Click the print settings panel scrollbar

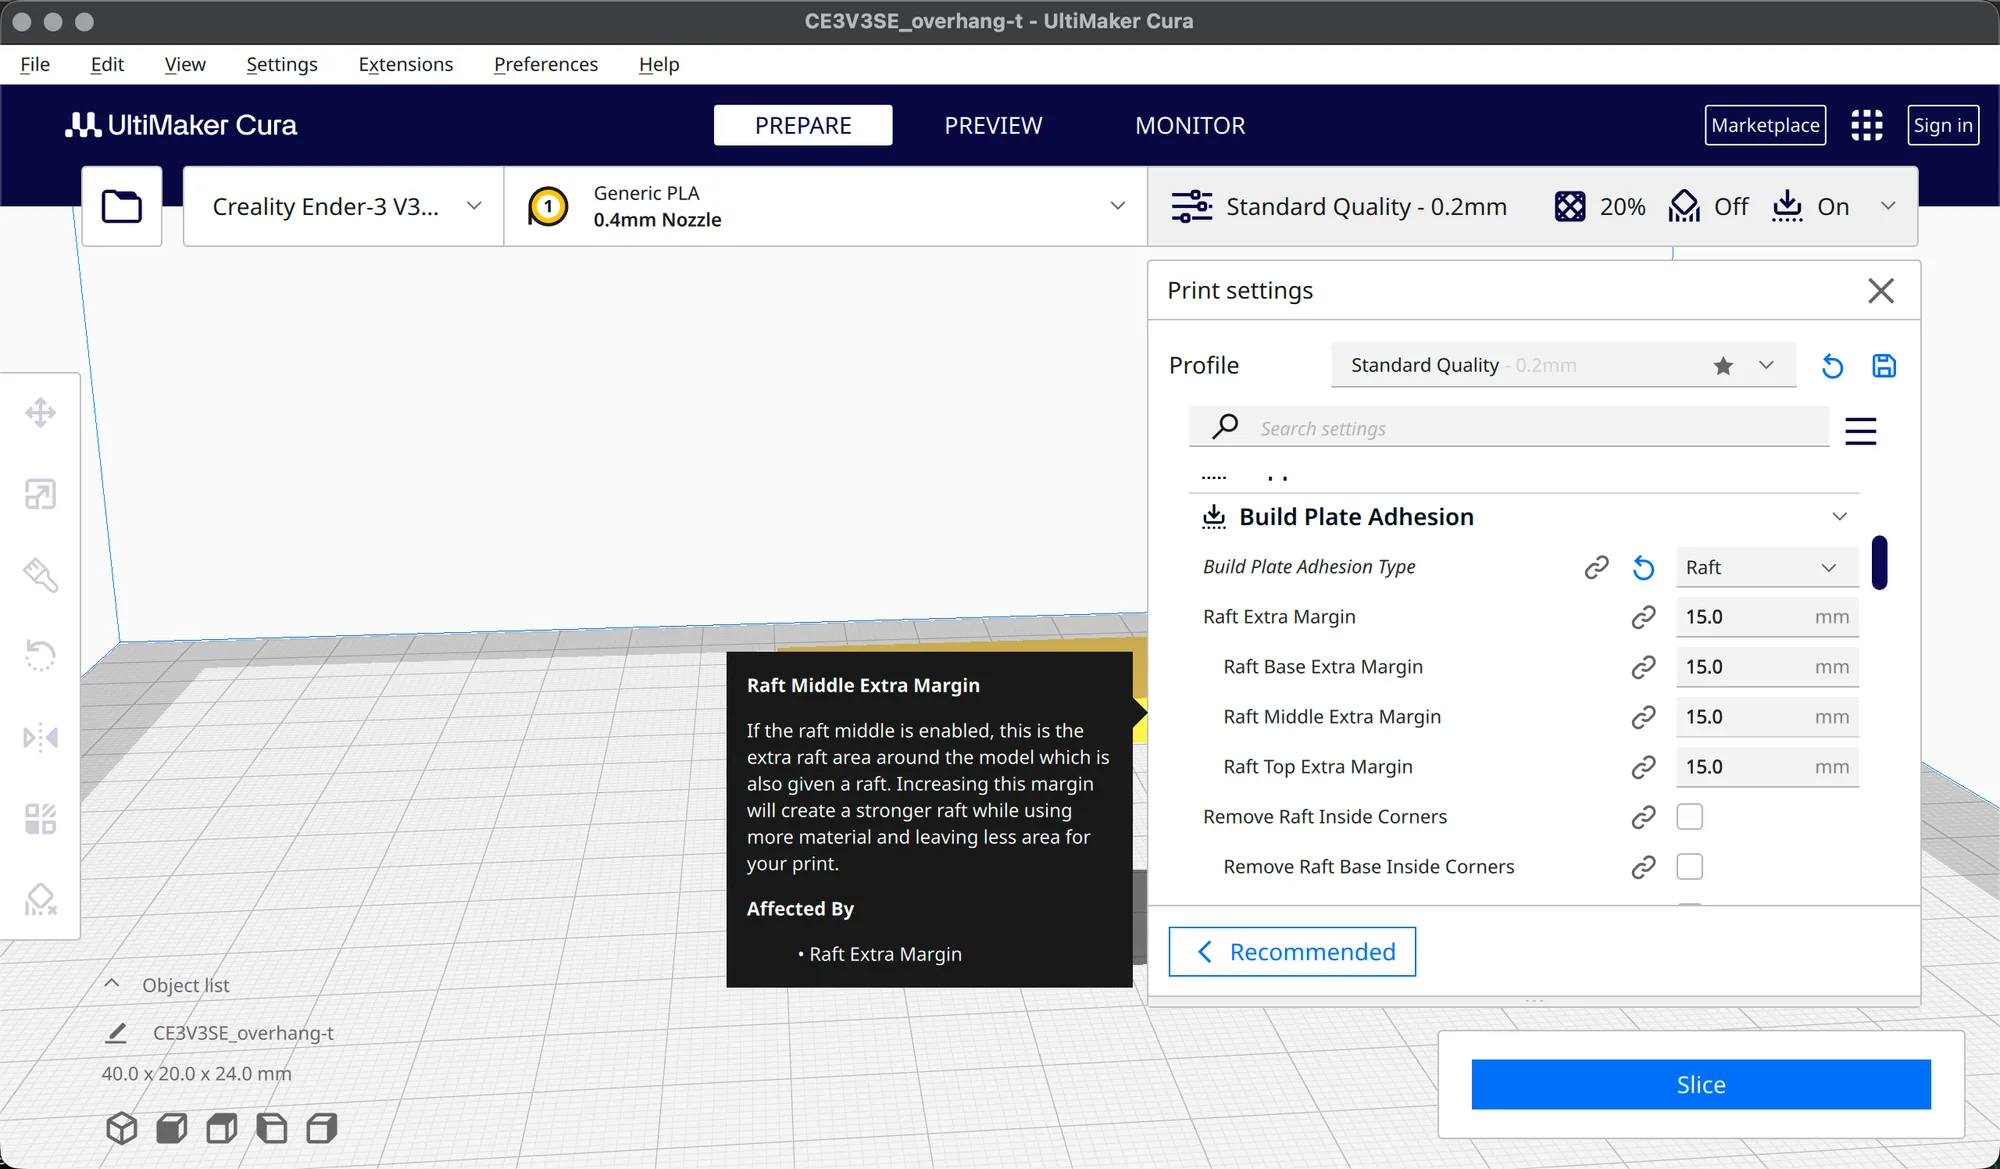click(x=1879, y=563)
